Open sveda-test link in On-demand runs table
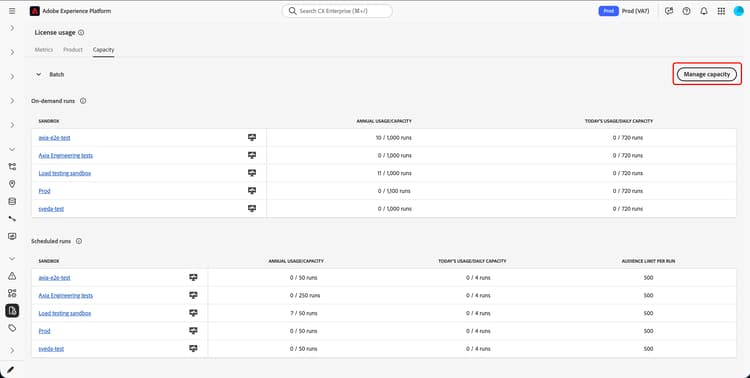750x378 pixels. point(51,209)
